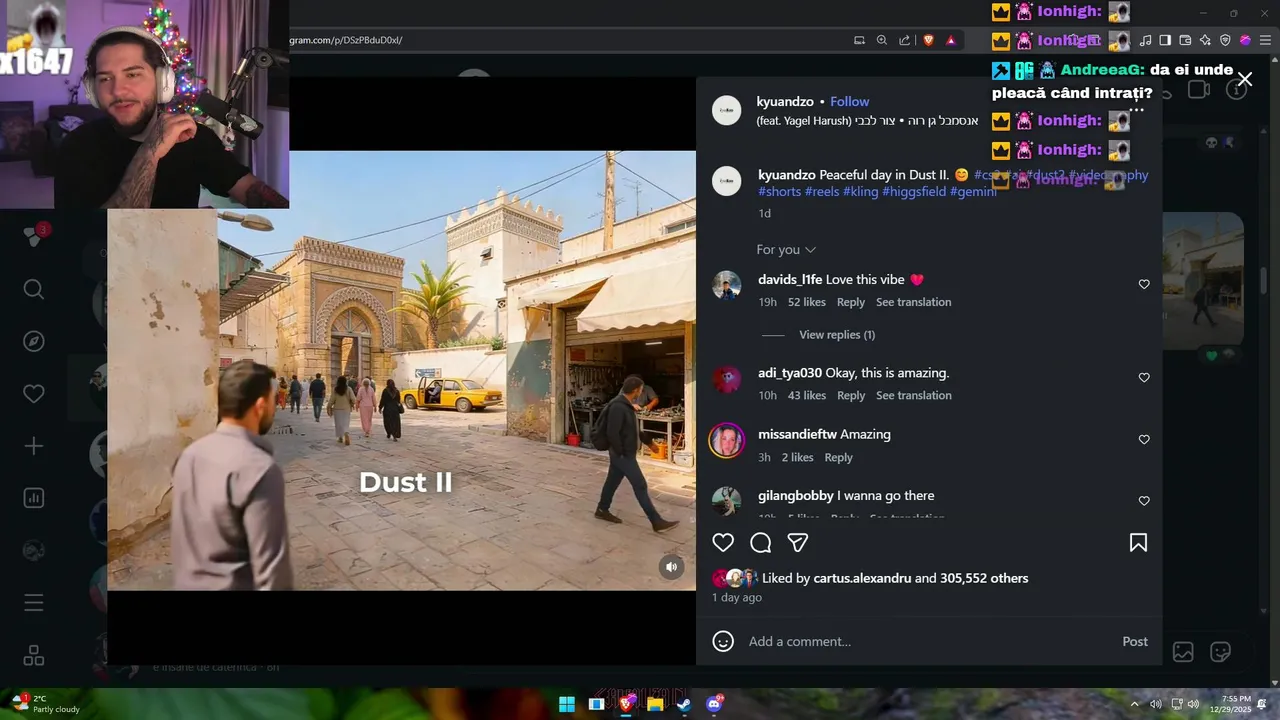Click the zoom magnifier in the address bar
The image size is (1280, 720).
coord(882,40)
